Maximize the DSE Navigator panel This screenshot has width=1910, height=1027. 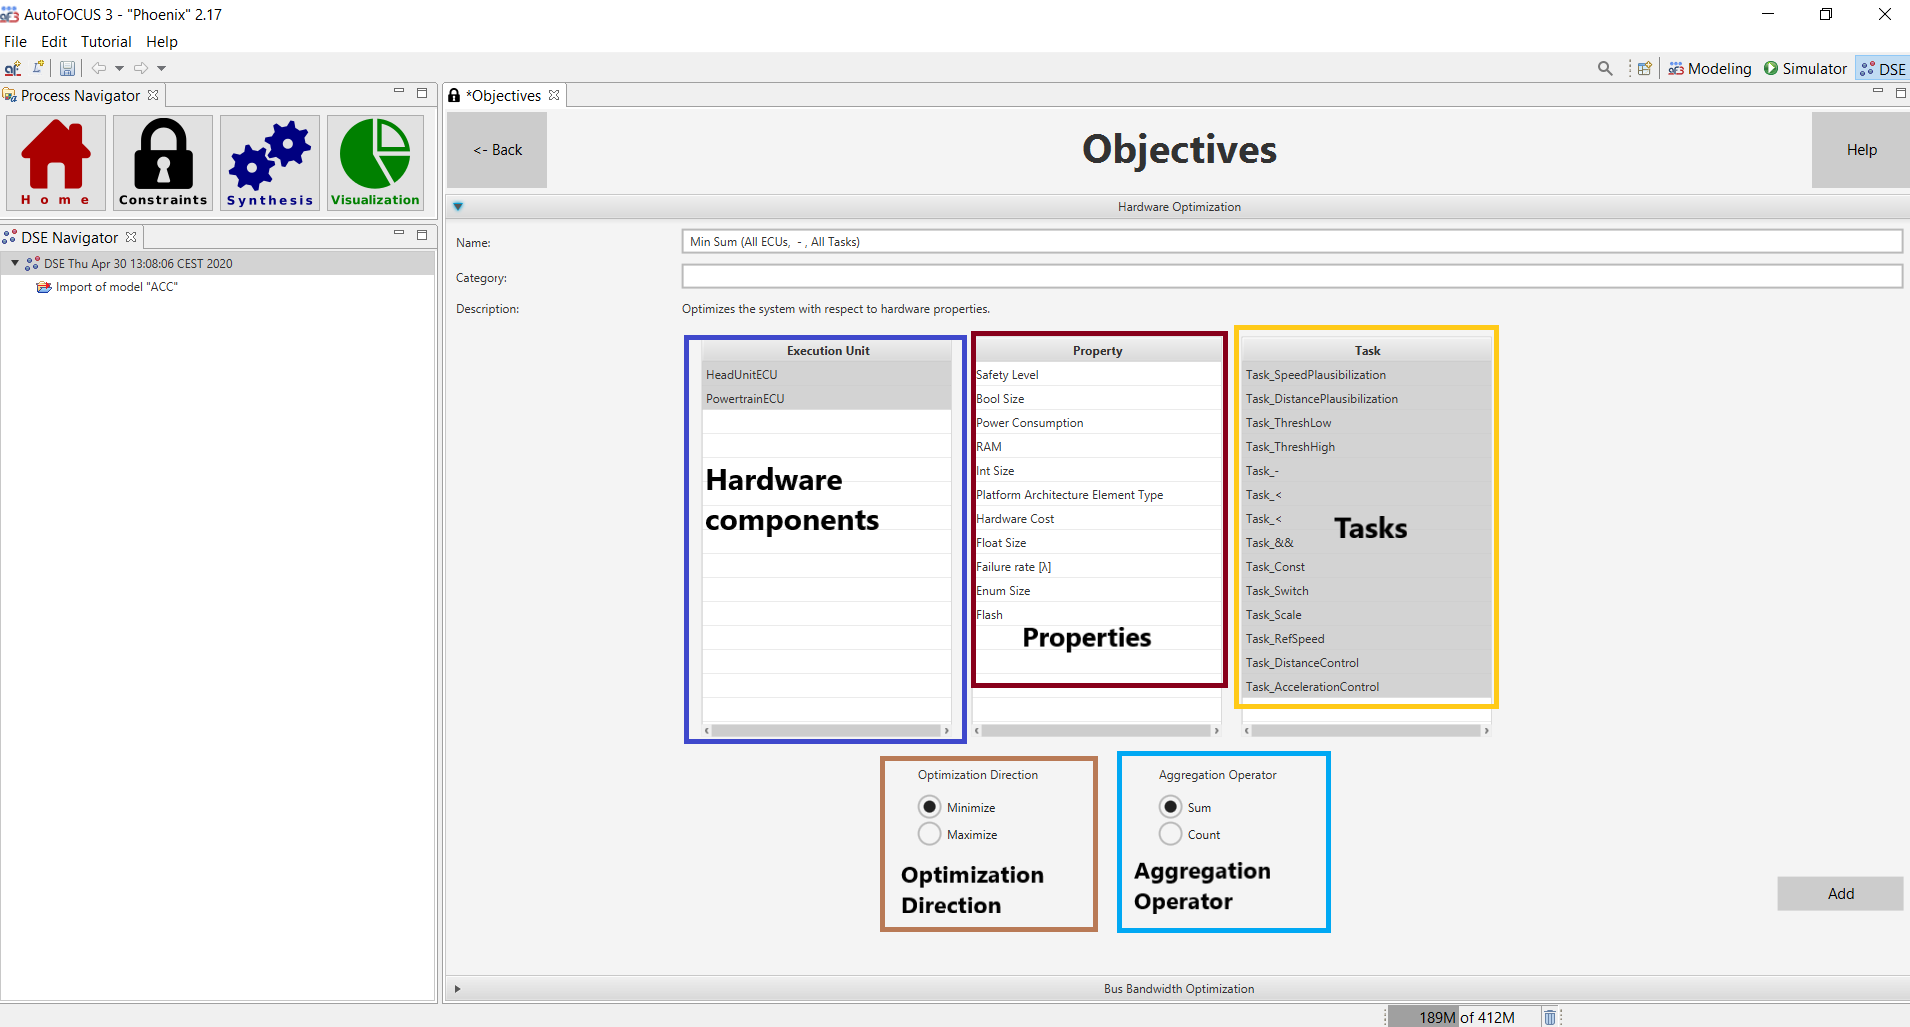coord(422,234)
